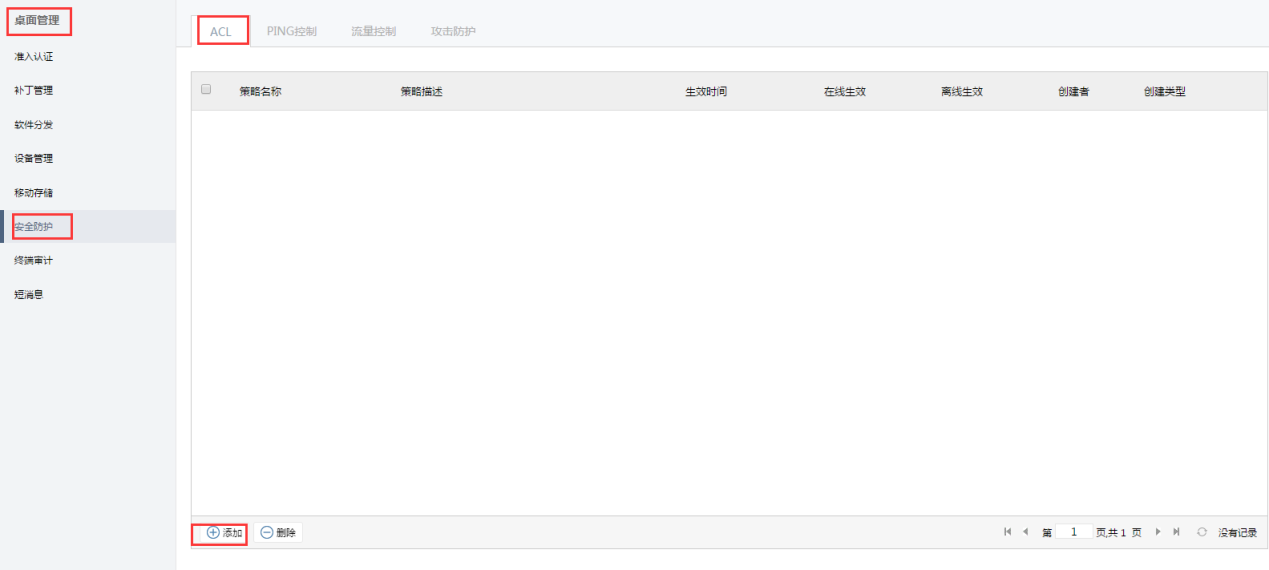Image resolution: width=1269 pixels, height=570 pixels.
Task: Go to previous page using the arrow
Action: point(1025,532)
